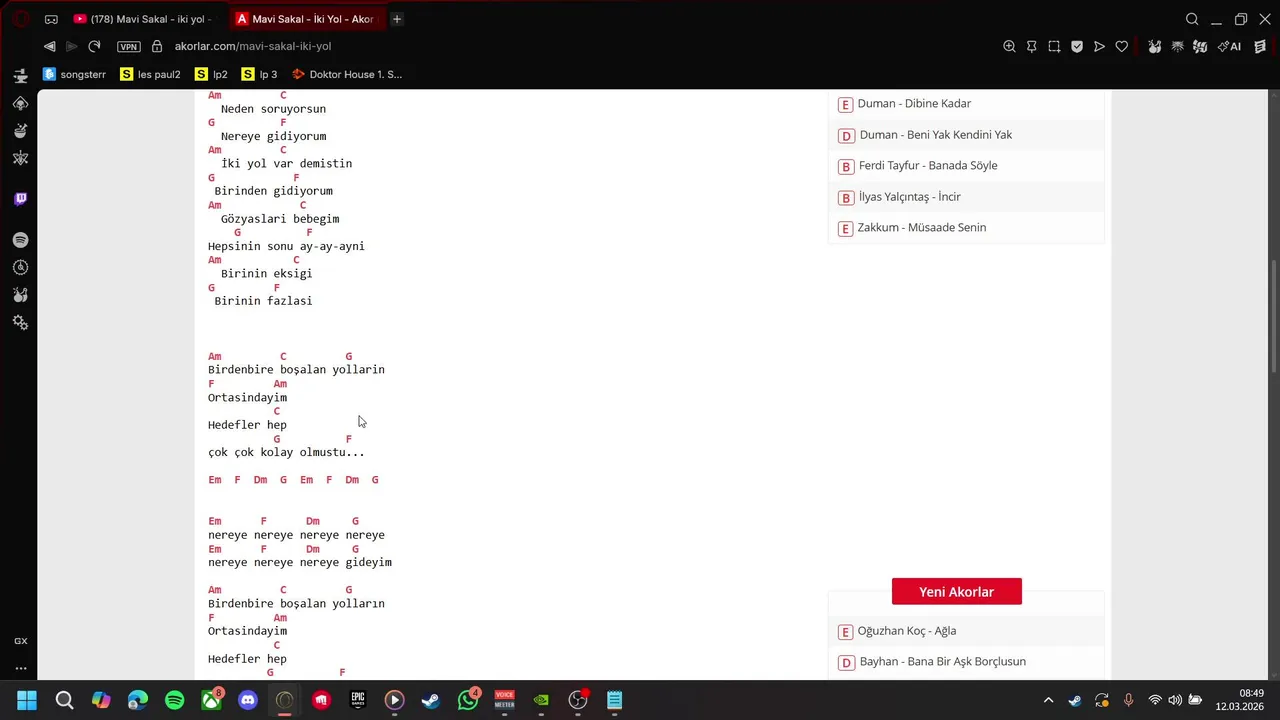Open Discord from the taskbar
The width and height of the screenshot is (1280, 720).
pos(248,700)
